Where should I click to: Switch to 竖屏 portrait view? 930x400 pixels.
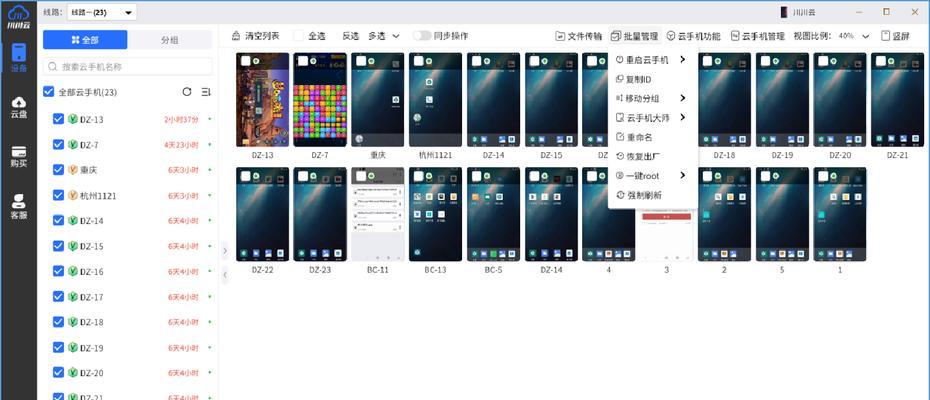click(896, 36)
